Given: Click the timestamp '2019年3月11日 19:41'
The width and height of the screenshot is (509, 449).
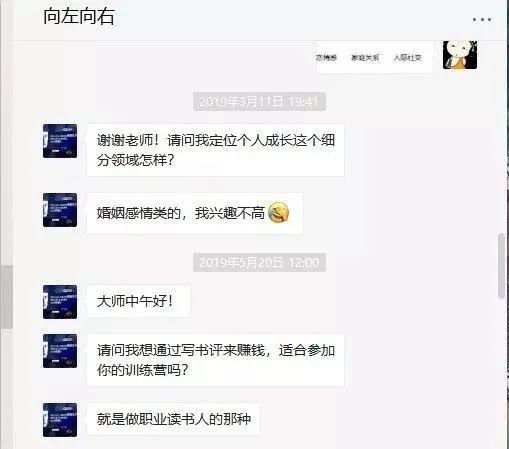Looking at the screenshot, I should [x=259, y=101].
